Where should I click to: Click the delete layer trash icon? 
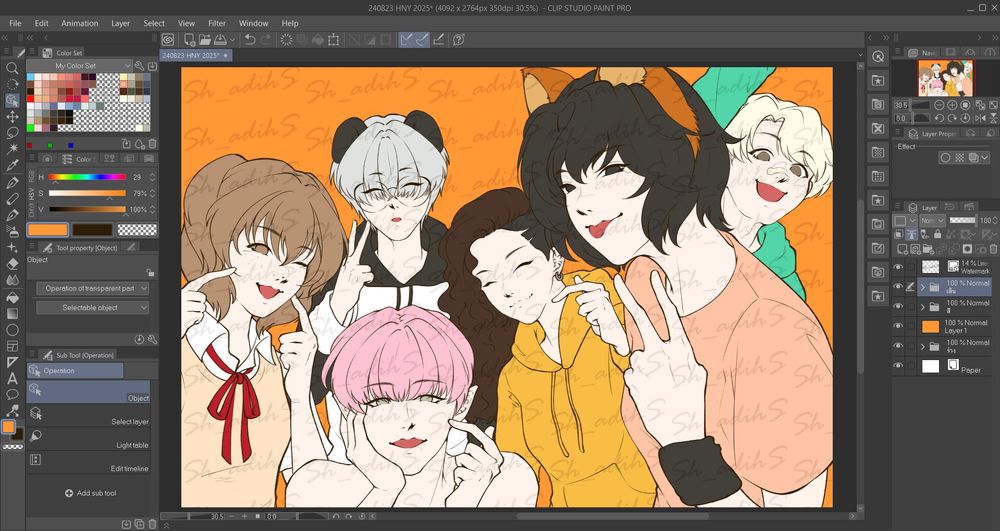pyautogui.click(x=993, y=249)
